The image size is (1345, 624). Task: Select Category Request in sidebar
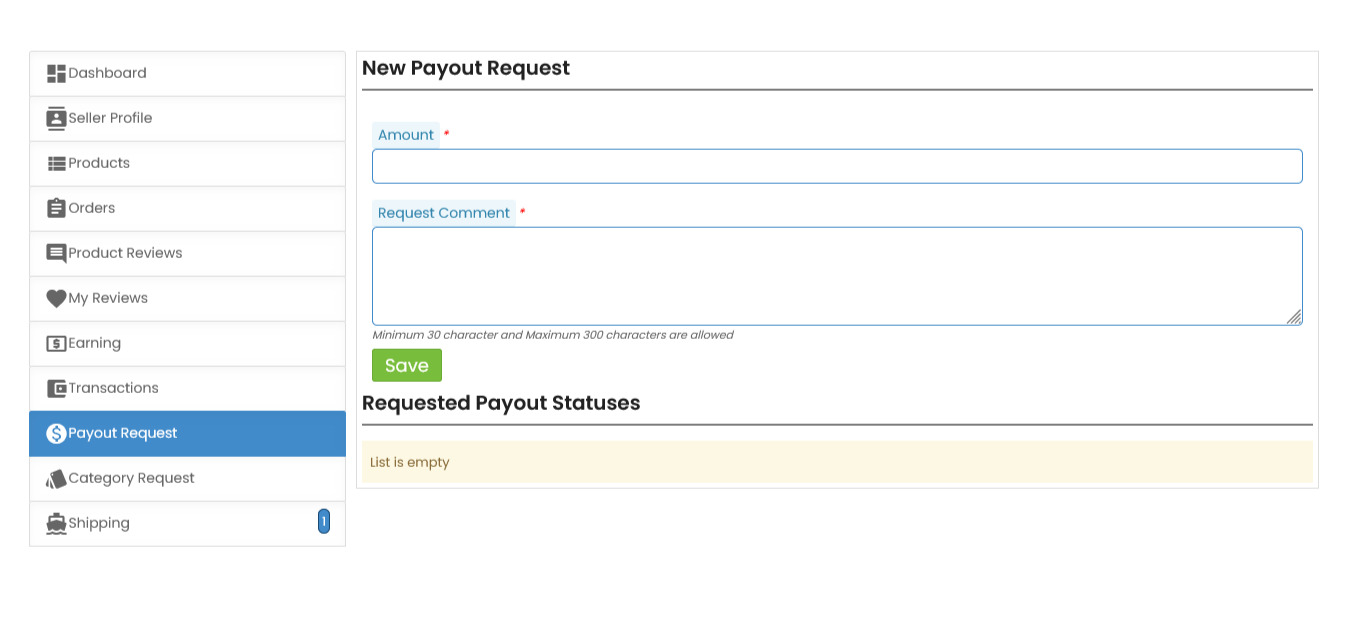point(131,478)
